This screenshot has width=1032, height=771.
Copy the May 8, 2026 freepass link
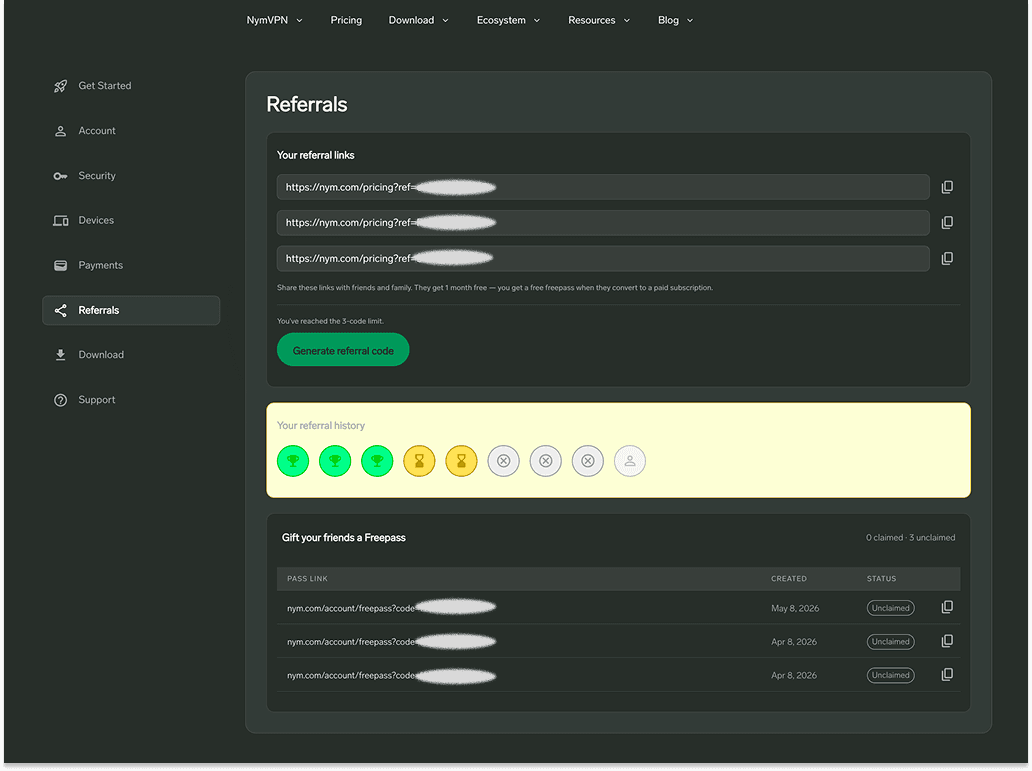[947, 607]
